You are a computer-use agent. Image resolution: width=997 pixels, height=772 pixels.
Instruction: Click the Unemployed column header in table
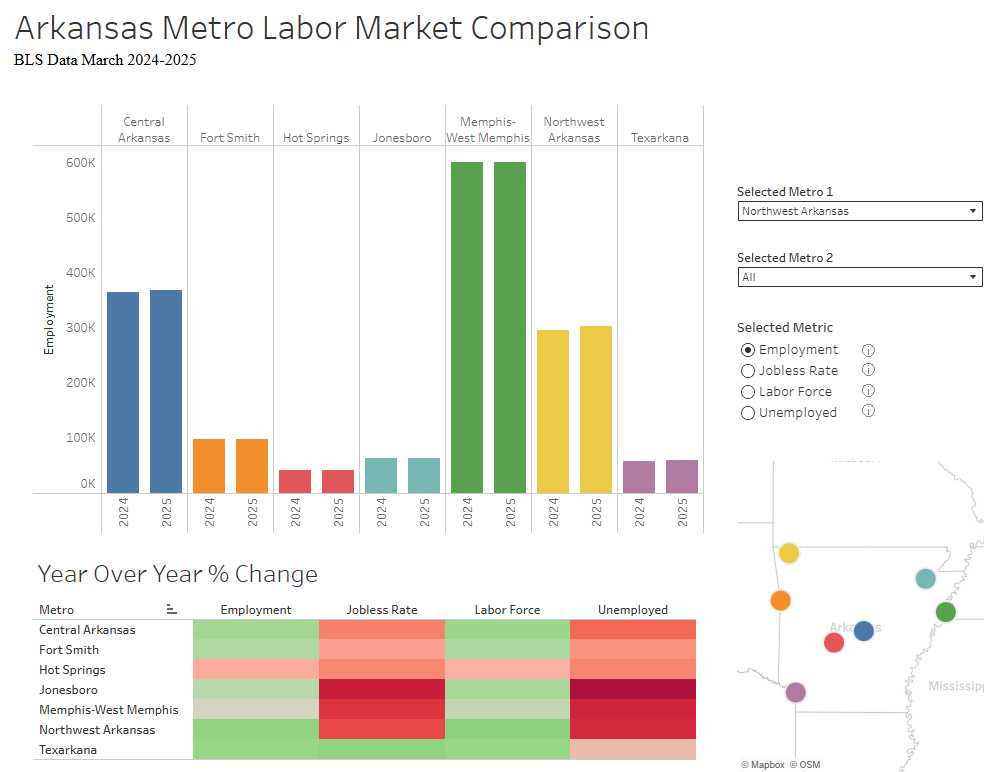coord(632,609)
